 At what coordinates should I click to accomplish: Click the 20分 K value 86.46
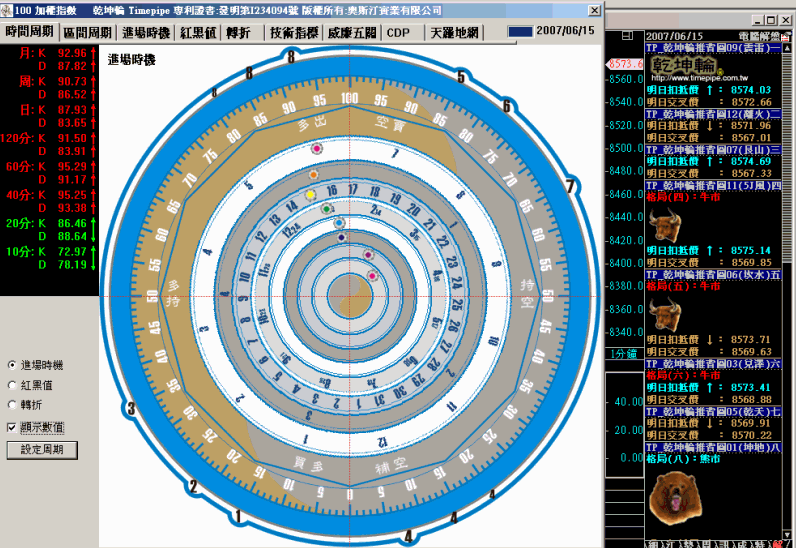click(x=72, y=223)
